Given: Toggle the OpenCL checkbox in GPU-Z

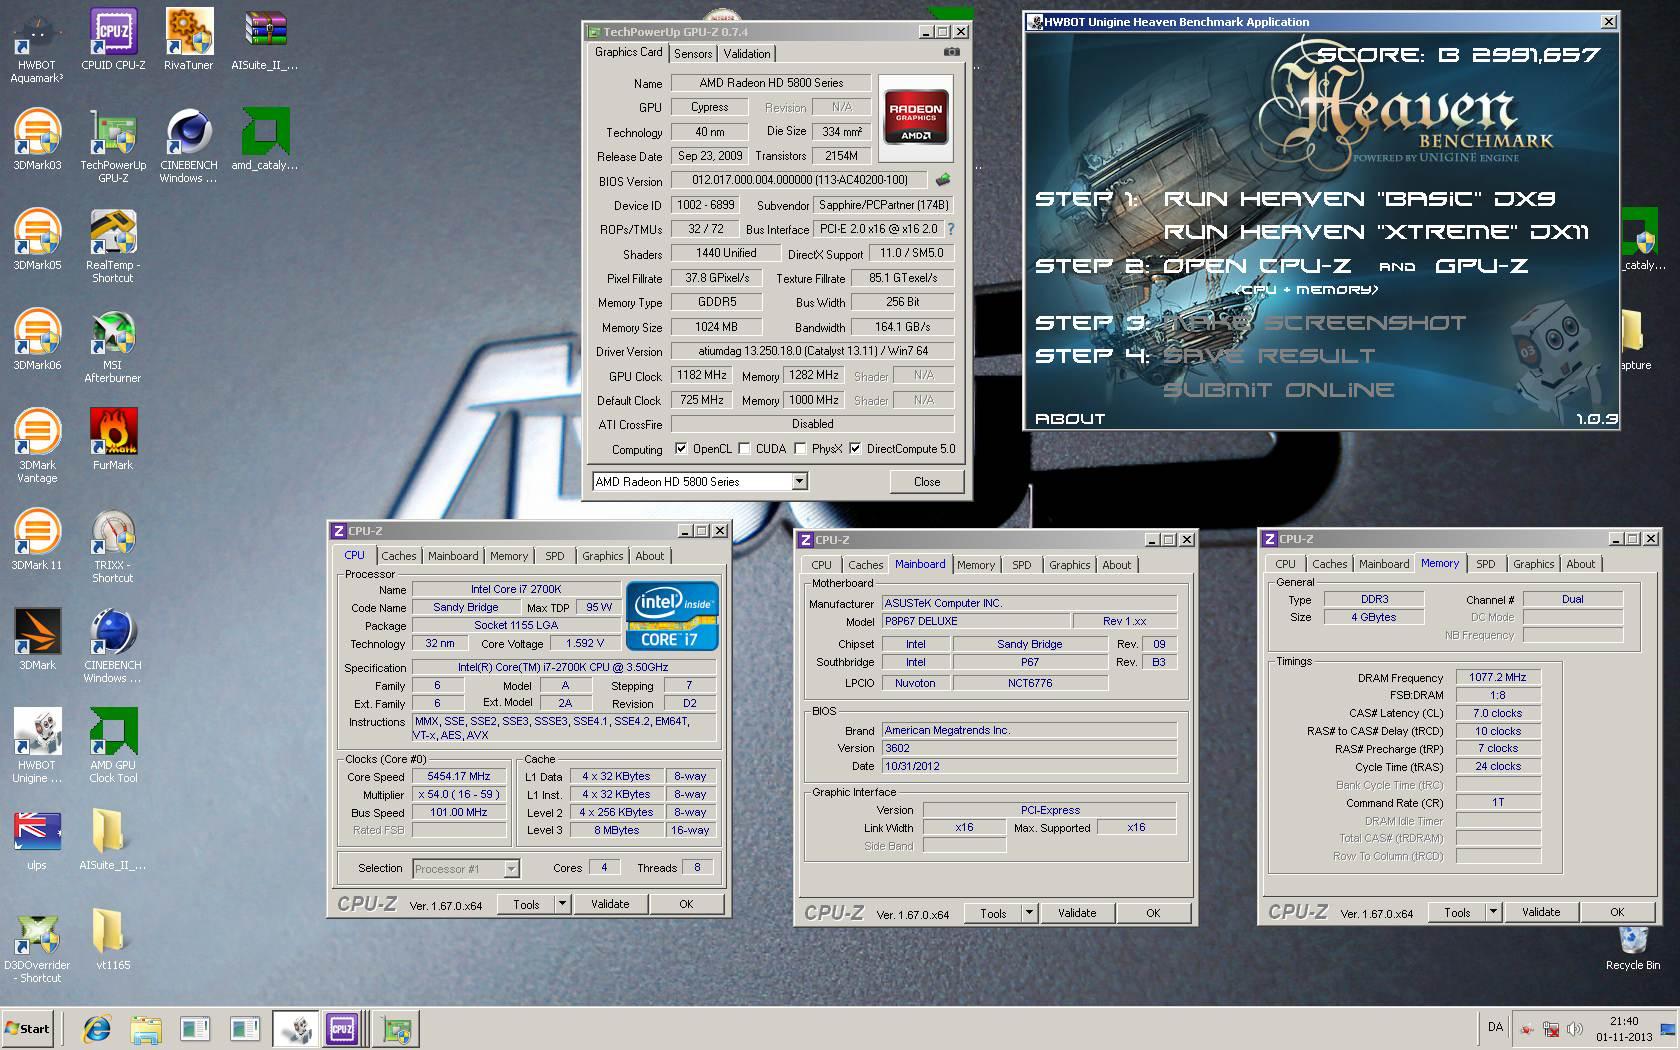Looking at the screenshot, I should 681,449.
